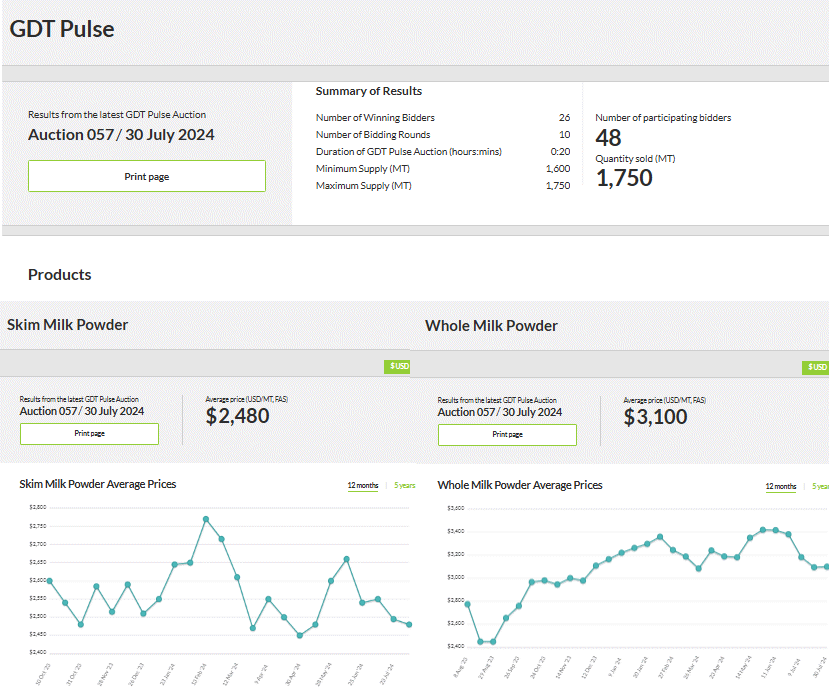Image resolution: width=829 pixels, height=687 pixels.
Task: Show 5 years view on Whole Milk Powder chart
Action: tap(821, 487)
